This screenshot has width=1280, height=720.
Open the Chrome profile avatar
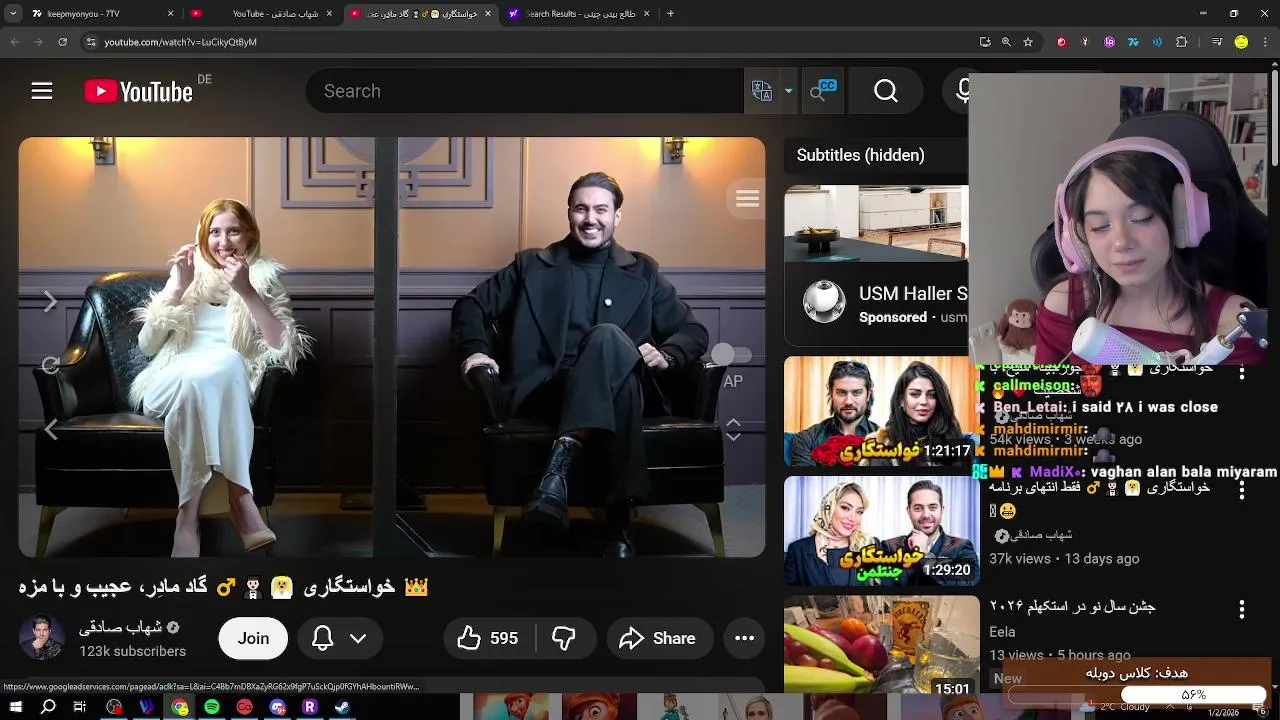click(1241, 42)
